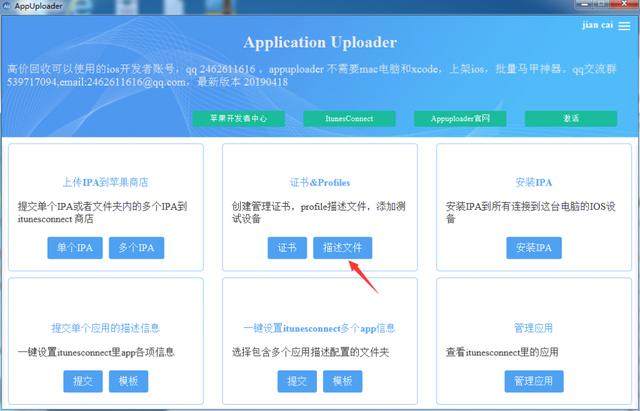Click 提交 under 提交单个应用的描述信息
The width and height of the screenshot is (640, 411).
83,381
